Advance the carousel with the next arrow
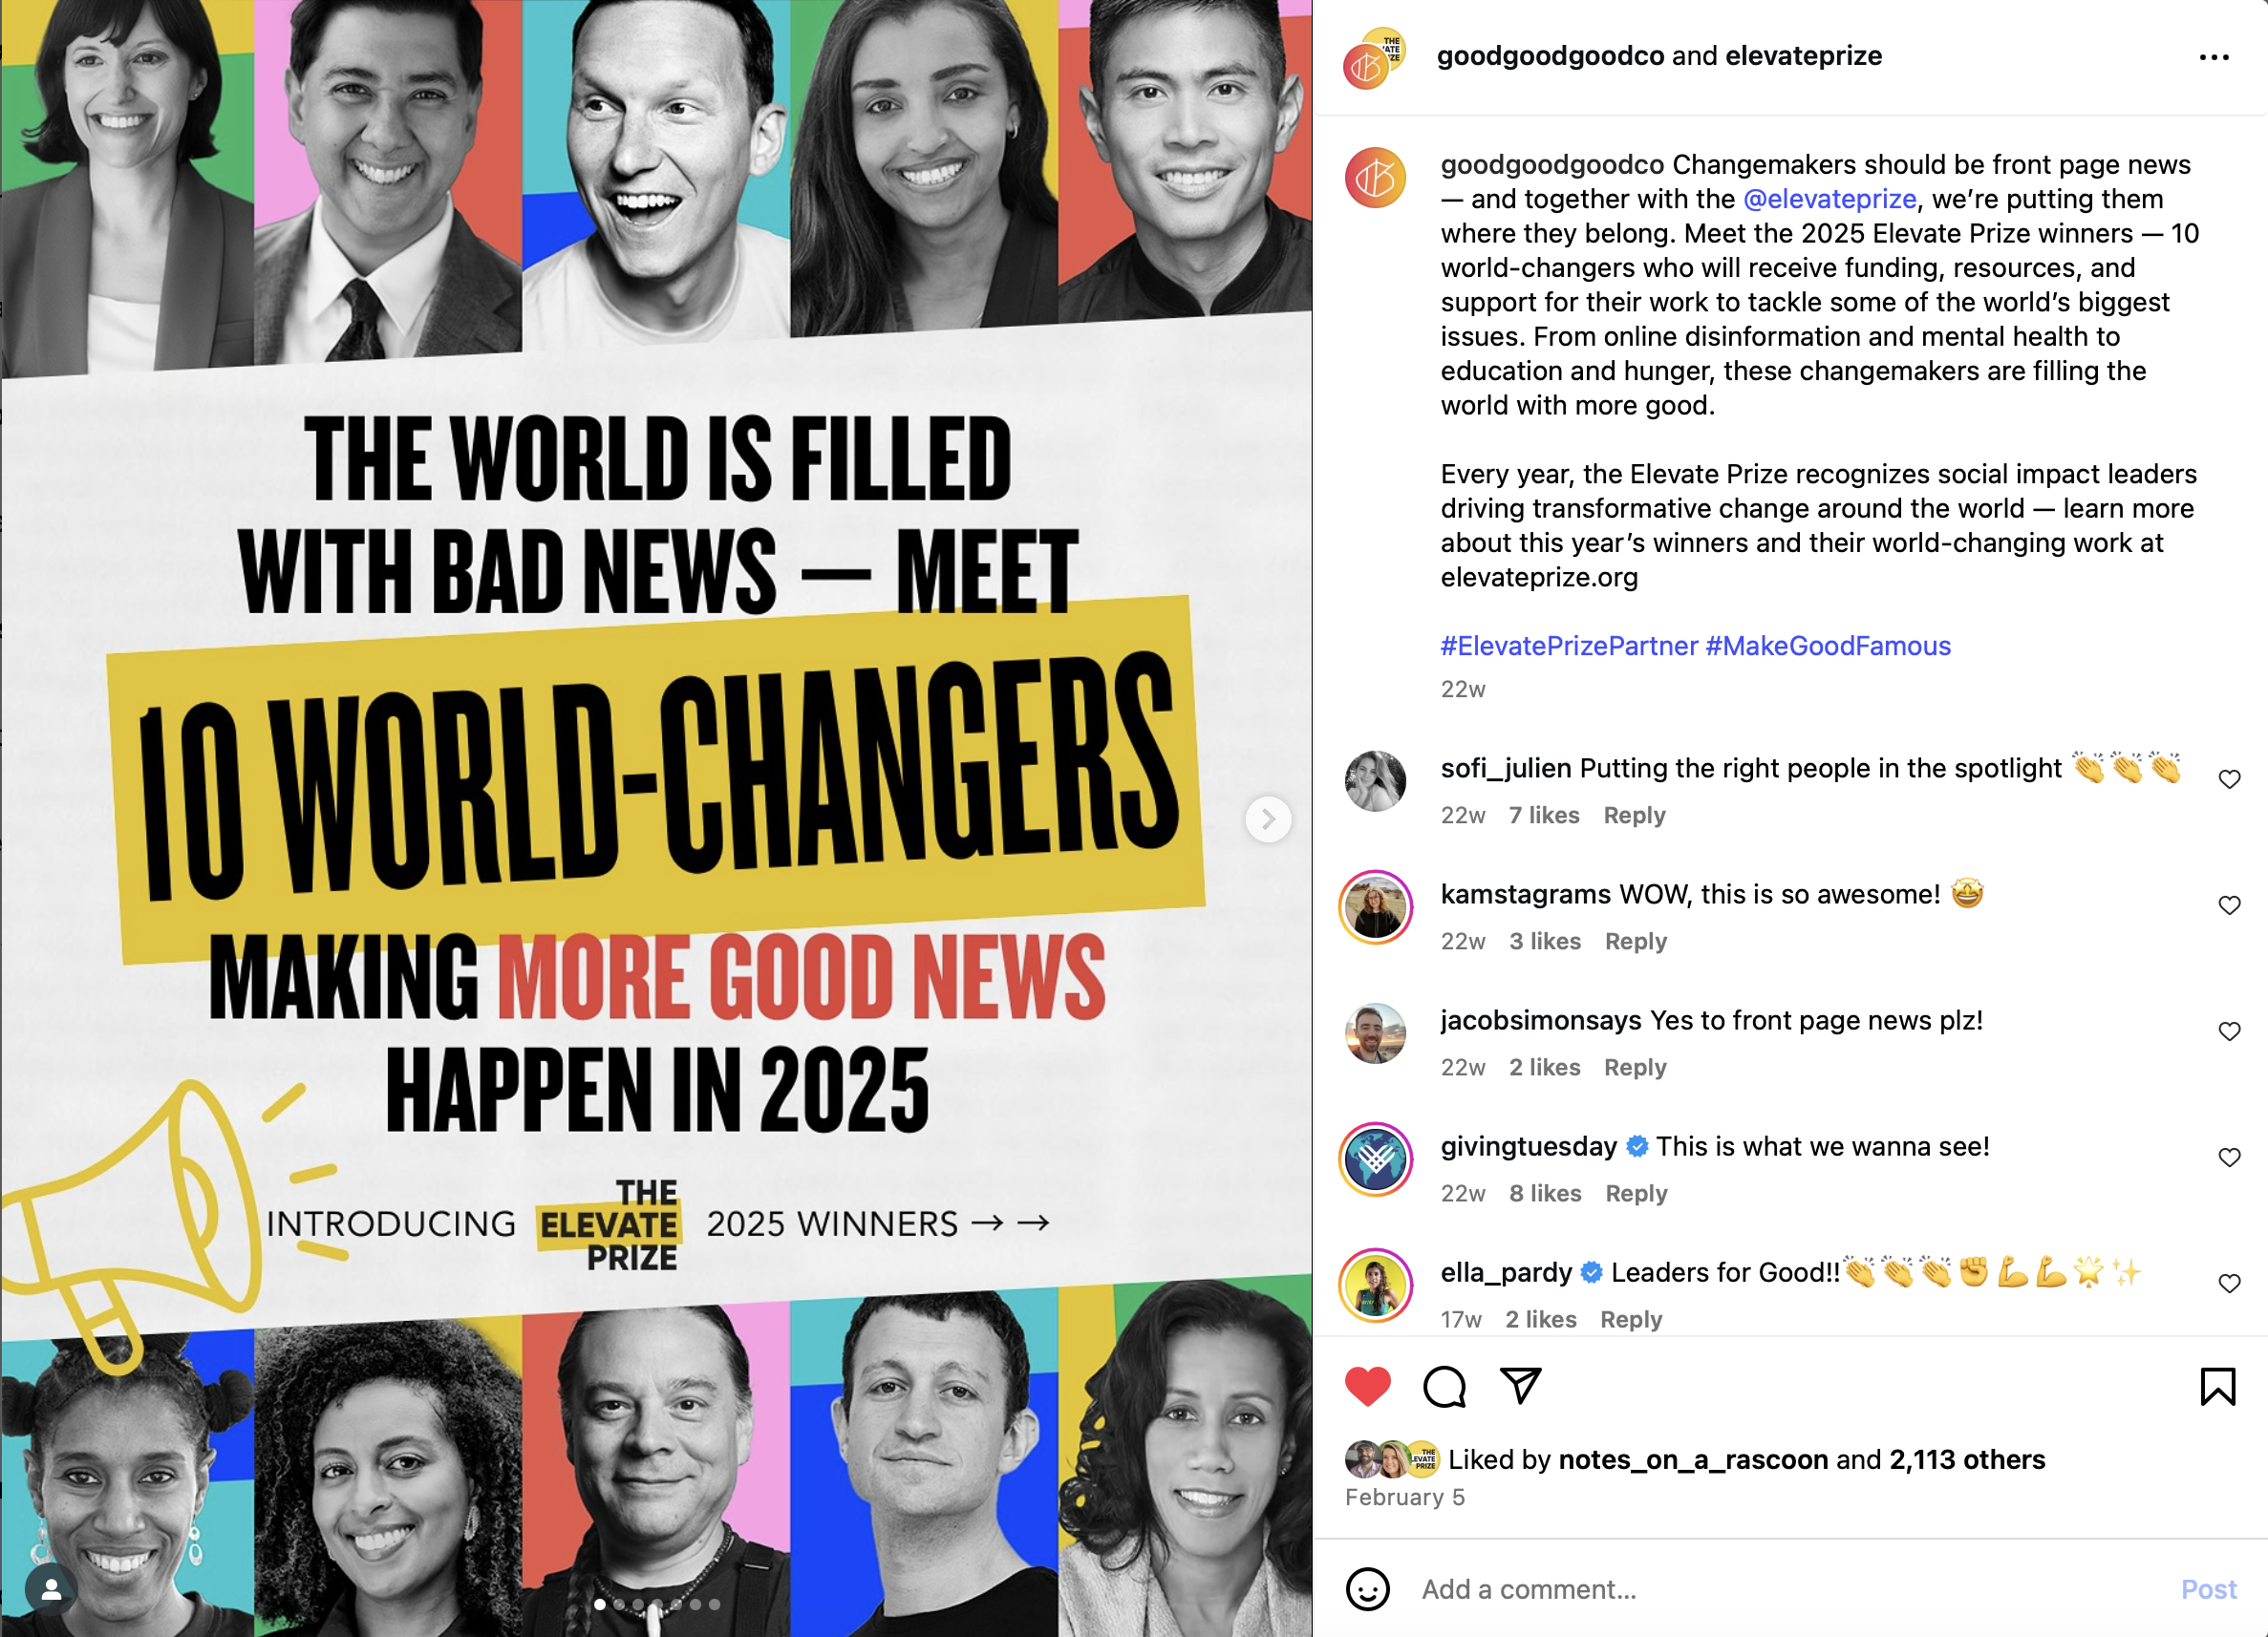2268x1637 pixels. coord(1268,819)
